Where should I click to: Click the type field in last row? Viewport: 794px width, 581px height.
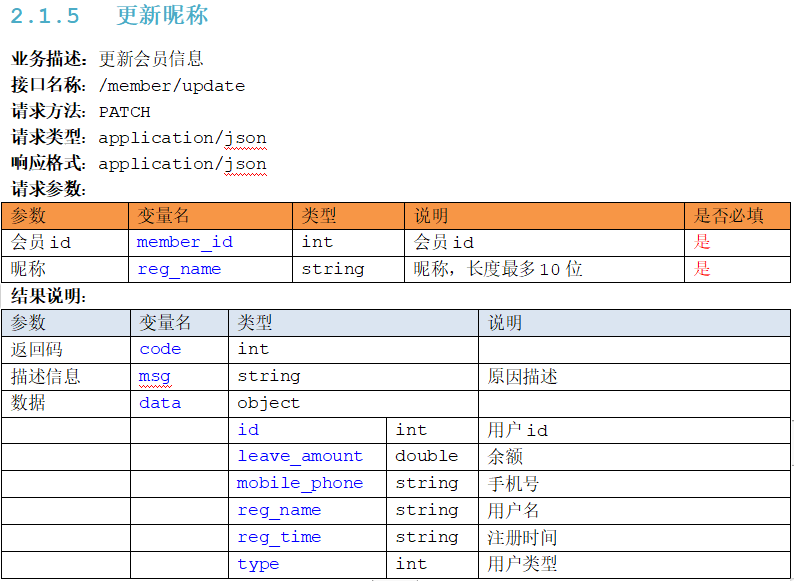(x=258, y=564)
